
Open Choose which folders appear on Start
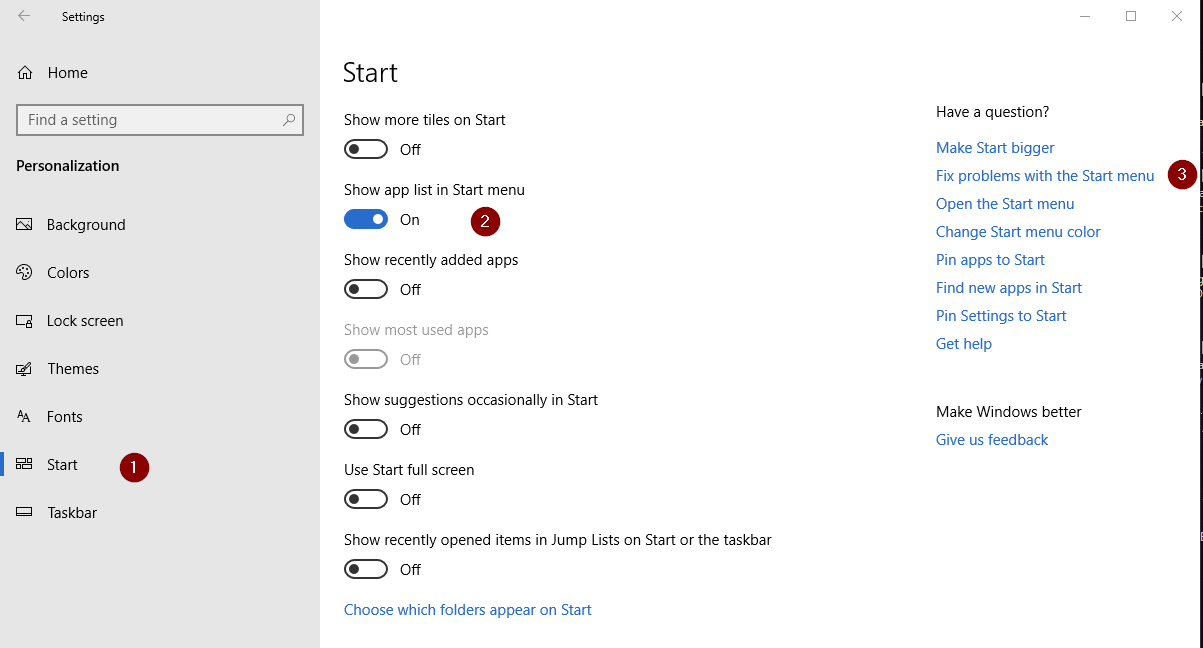coord(467,610)
